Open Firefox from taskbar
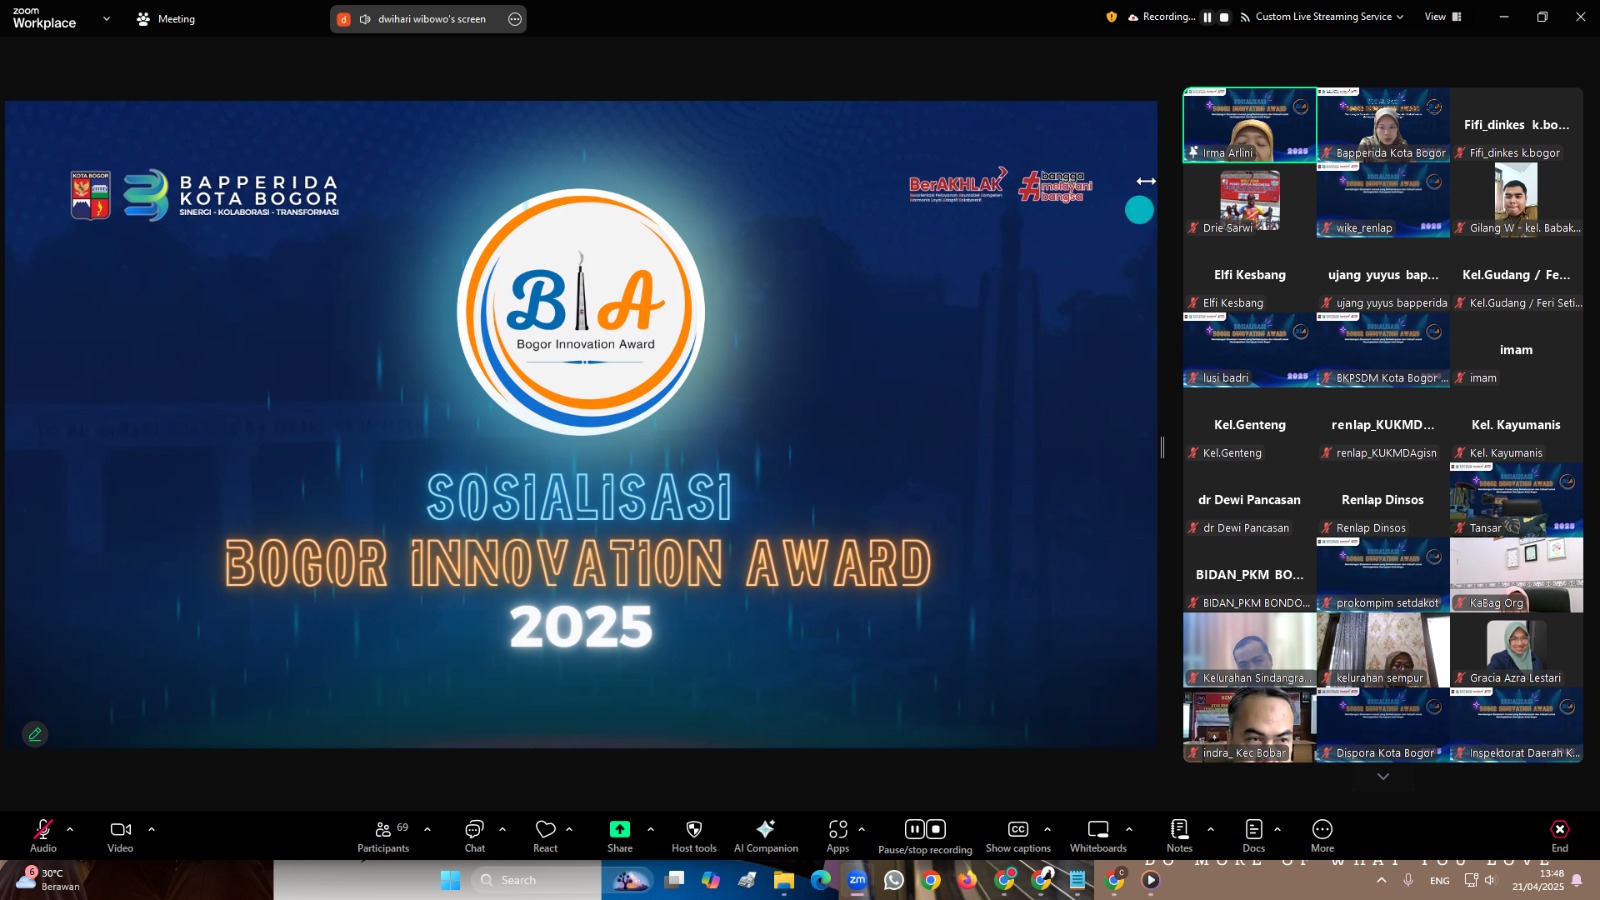Screen dimensions: 1600x900 click(967, 880)
